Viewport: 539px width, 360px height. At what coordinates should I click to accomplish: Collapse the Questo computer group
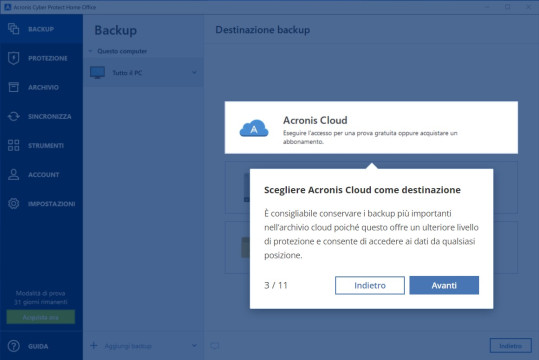[x=90, y=51]
